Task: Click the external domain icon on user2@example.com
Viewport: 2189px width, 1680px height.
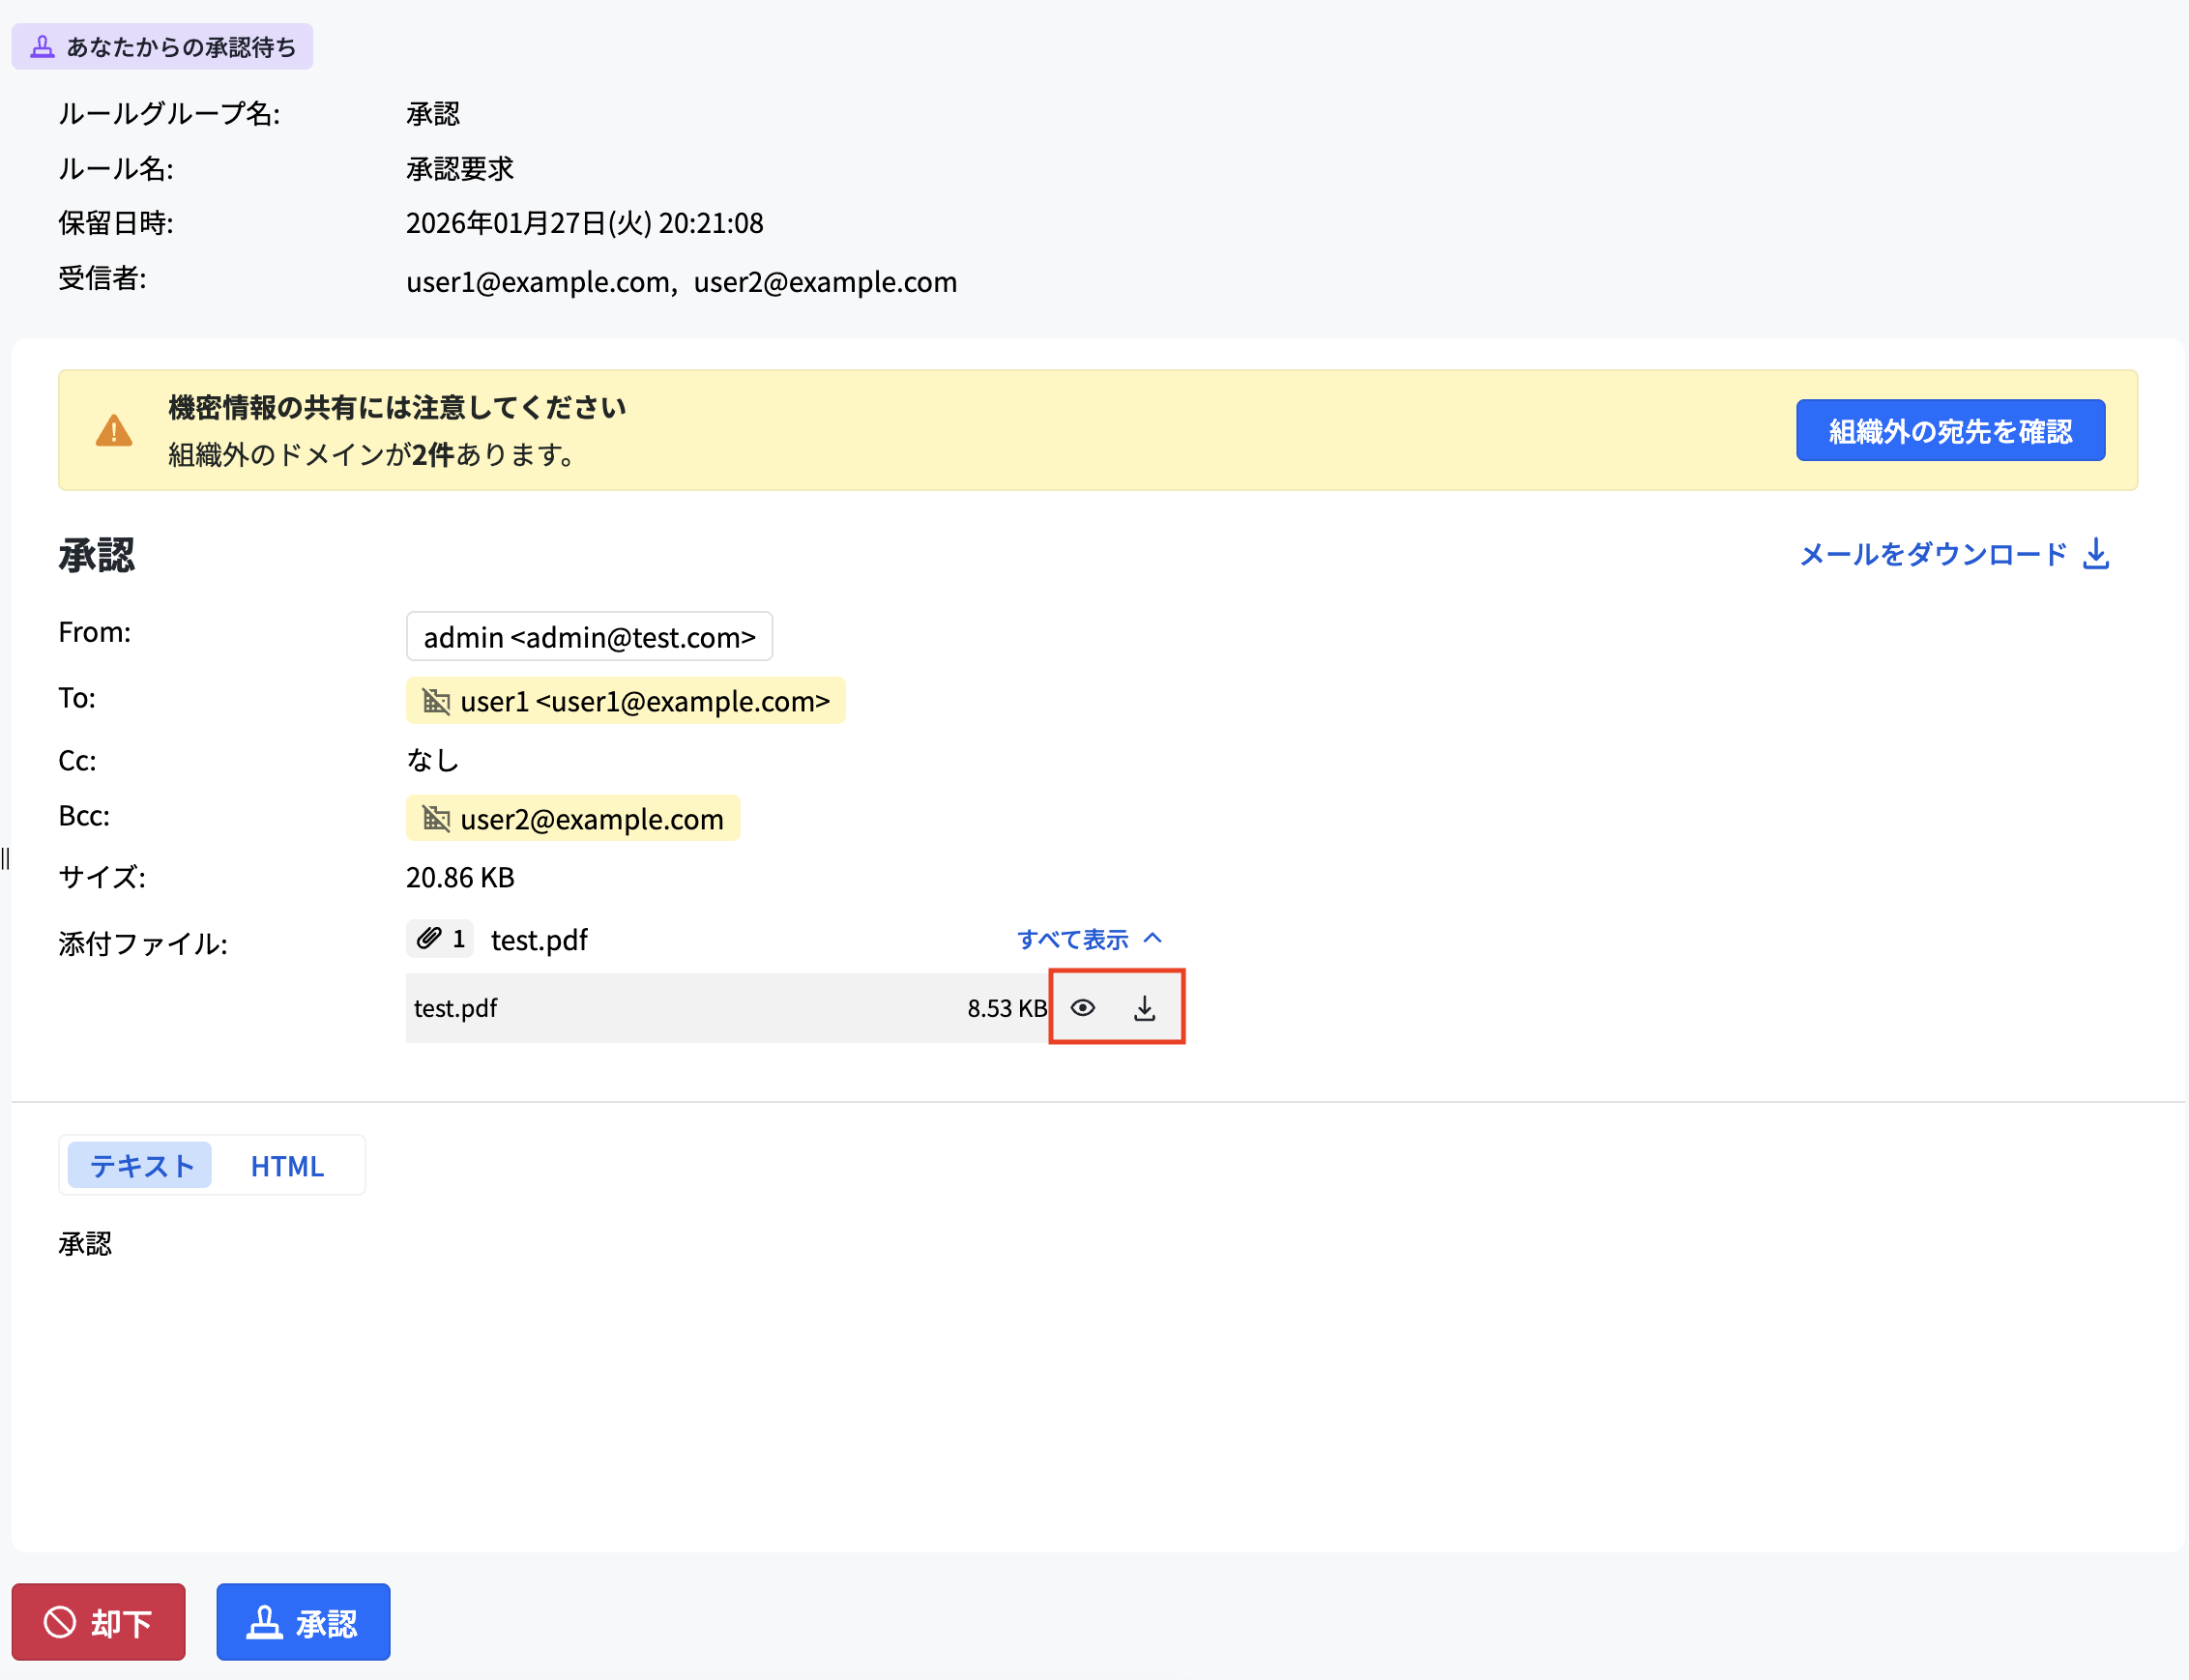Action: (x=436, y=818)
